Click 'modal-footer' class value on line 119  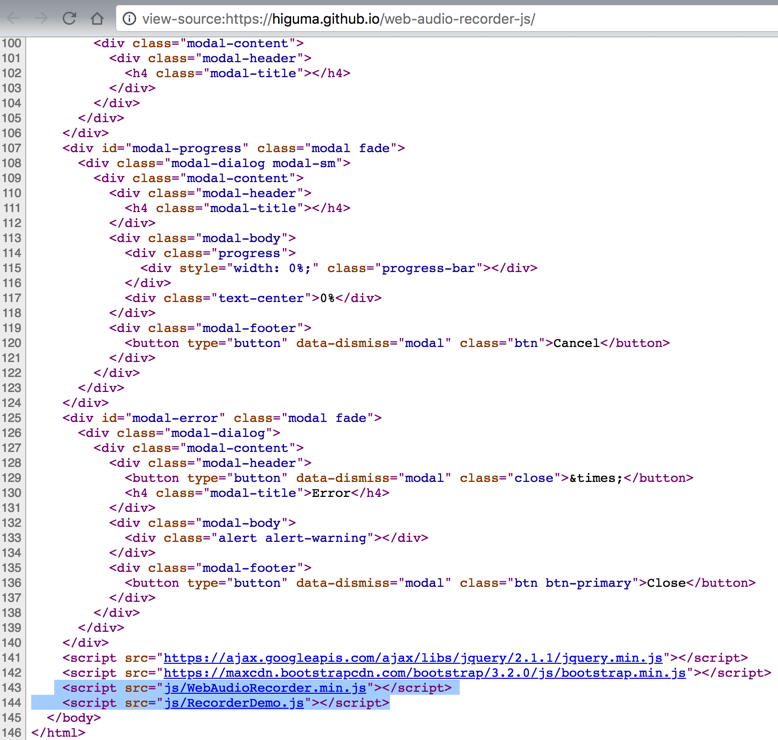(x=249, y=328)
